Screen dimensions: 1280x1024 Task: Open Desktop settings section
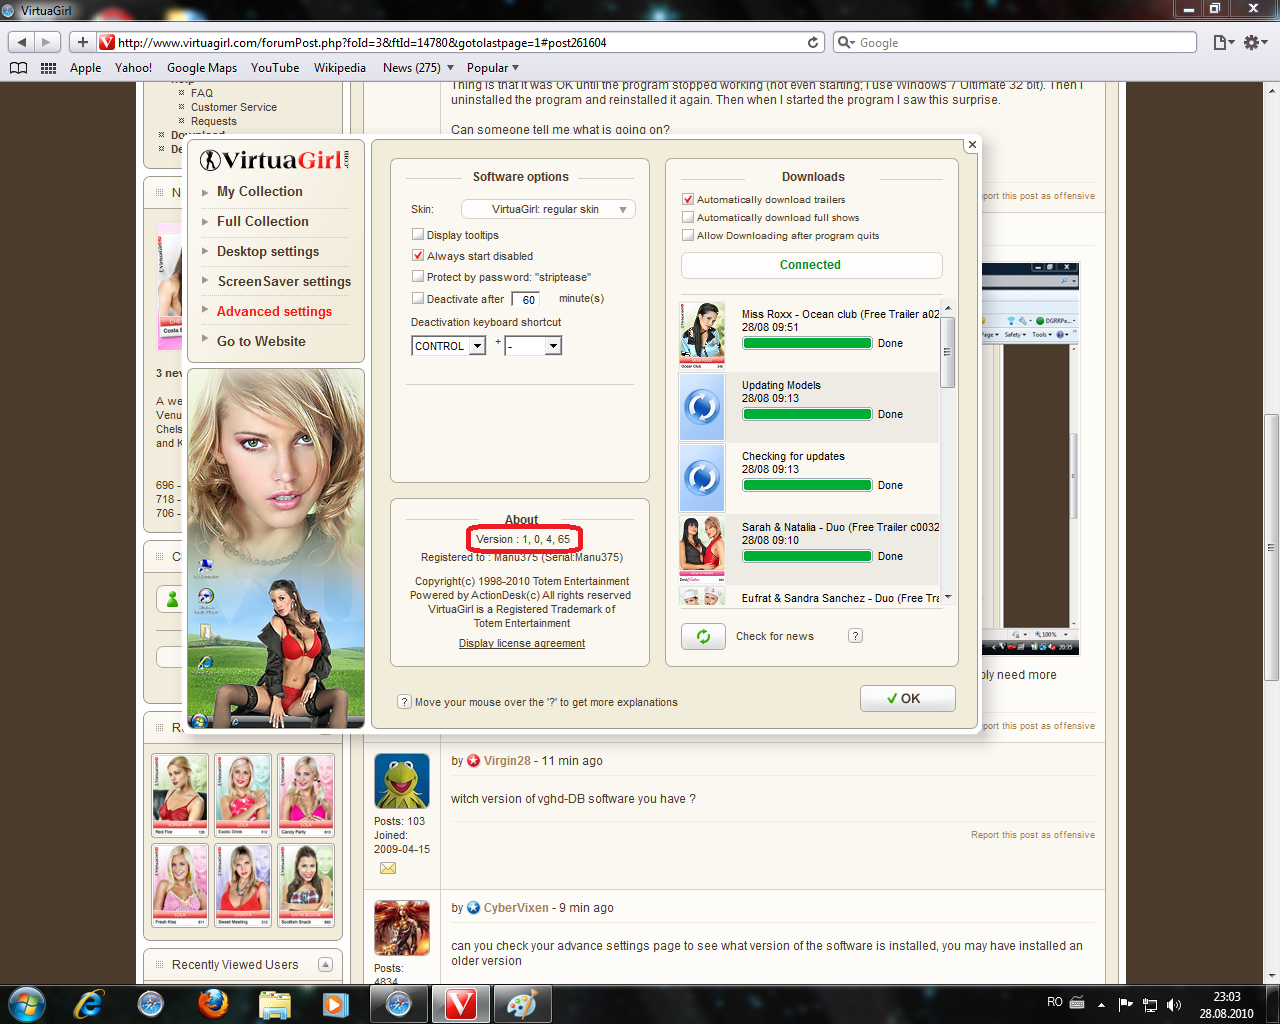268,251
